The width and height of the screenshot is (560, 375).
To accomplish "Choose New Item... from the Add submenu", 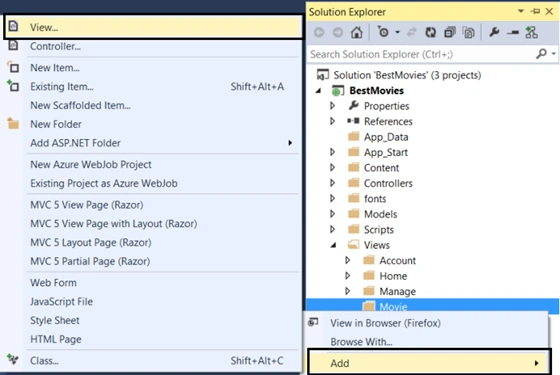I will click(x=153, y=68).
